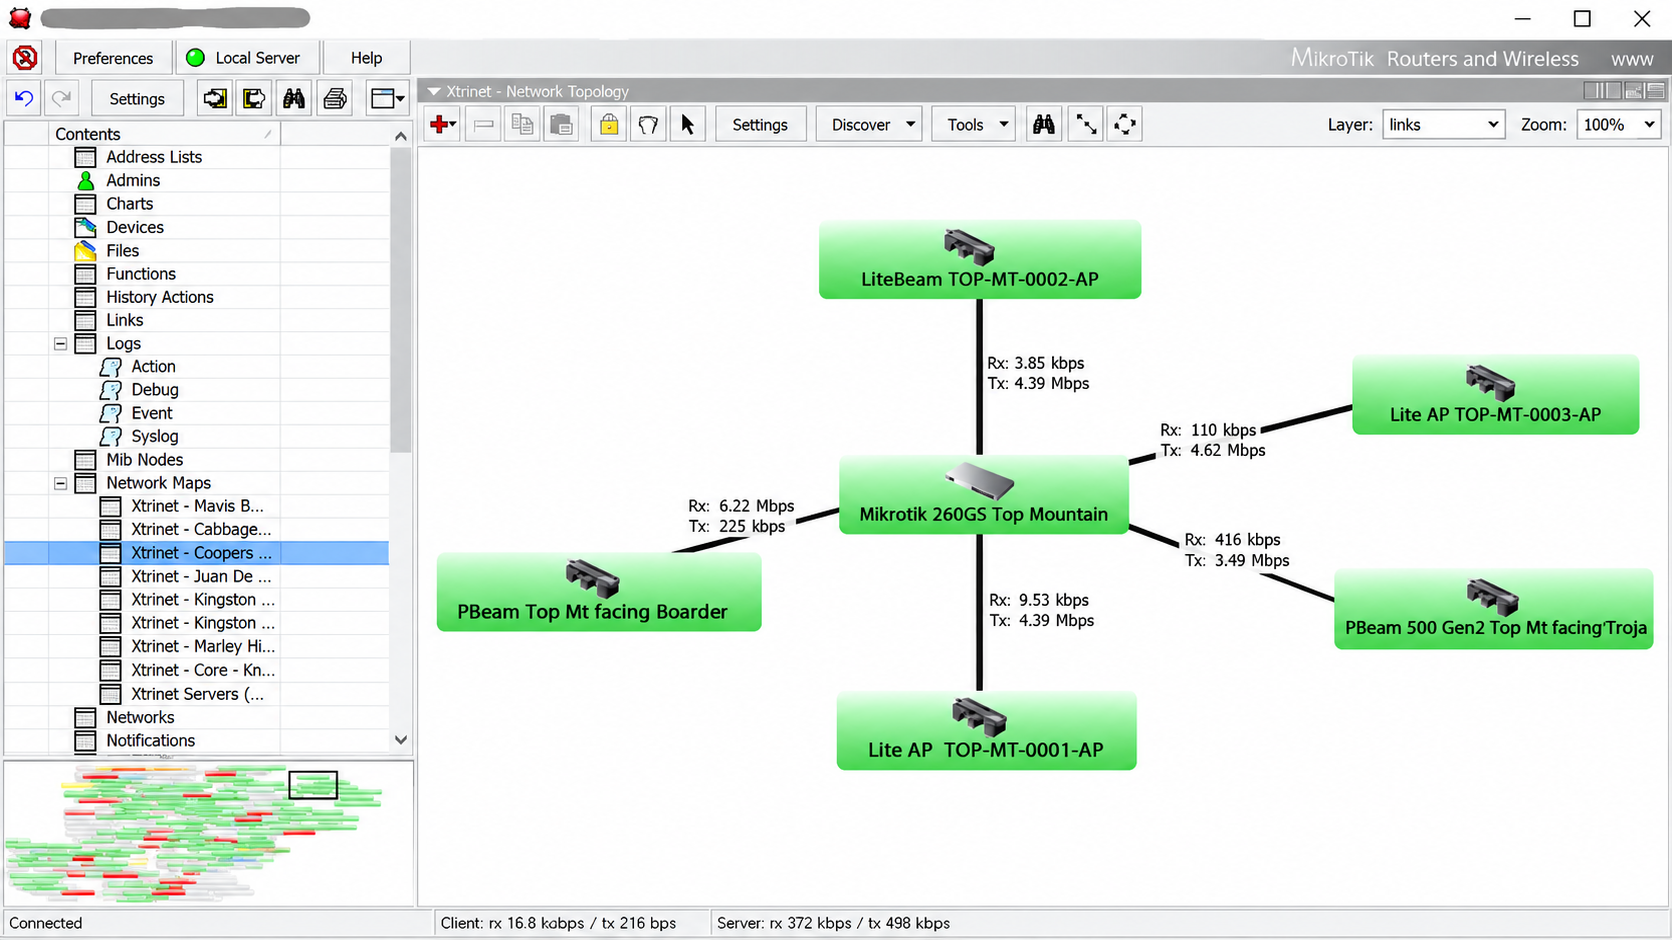
Task: Open Devices in contents tree
Action: [135, 227]
